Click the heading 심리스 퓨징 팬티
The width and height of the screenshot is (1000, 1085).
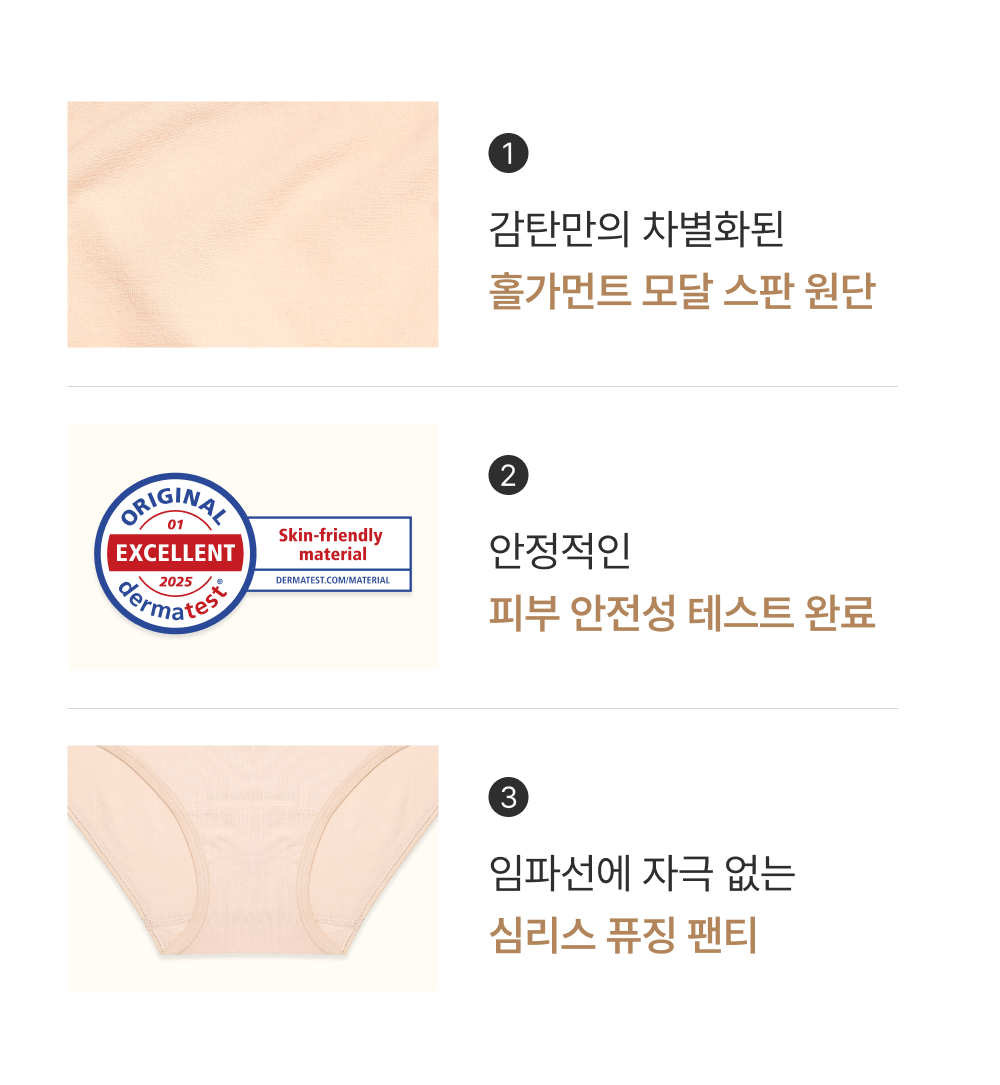[x=623, y=935]
